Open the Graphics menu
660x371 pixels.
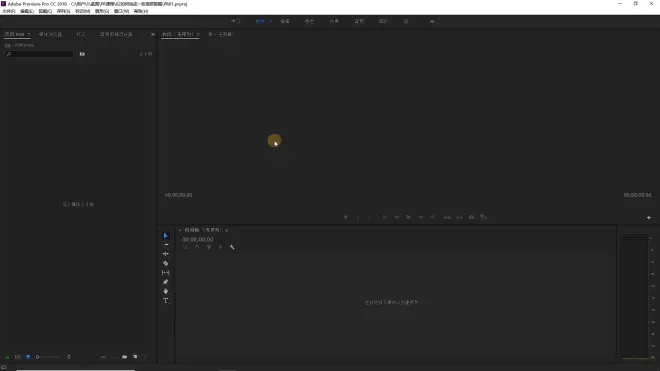point(102,11)
